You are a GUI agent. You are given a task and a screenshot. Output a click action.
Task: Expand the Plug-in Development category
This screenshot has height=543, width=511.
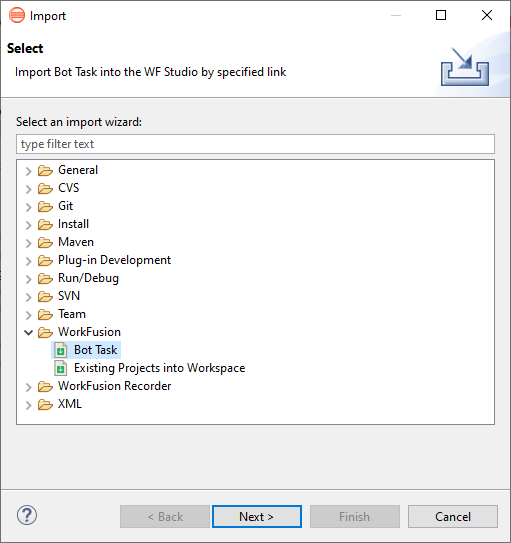tap(29, 261)
